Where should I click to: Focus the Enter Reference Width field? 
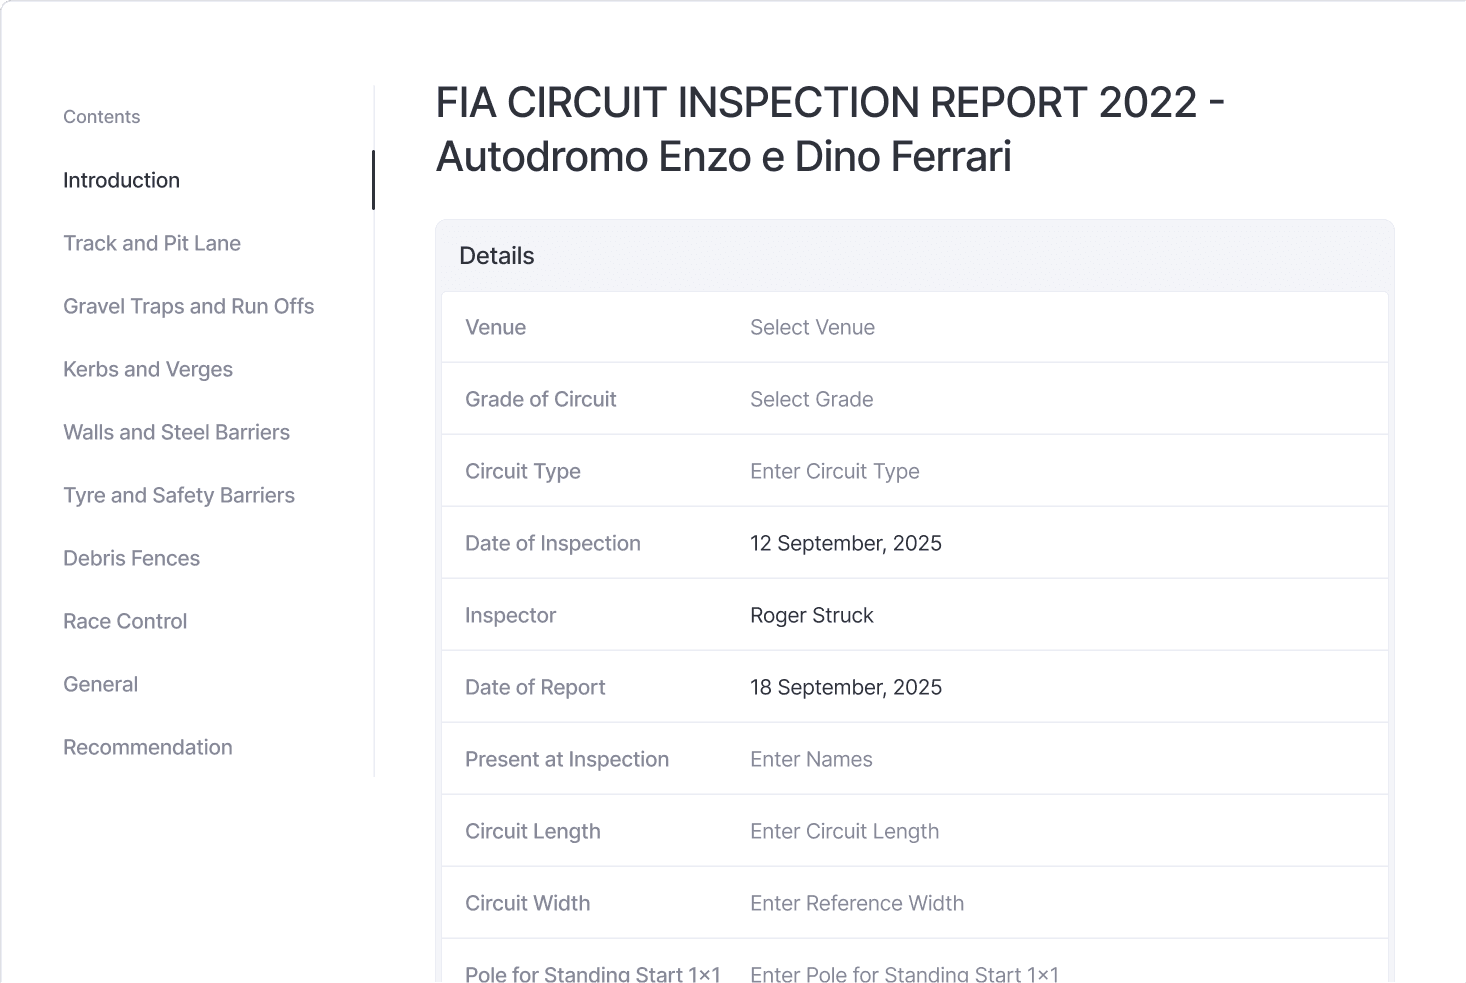coord(1060,903)
